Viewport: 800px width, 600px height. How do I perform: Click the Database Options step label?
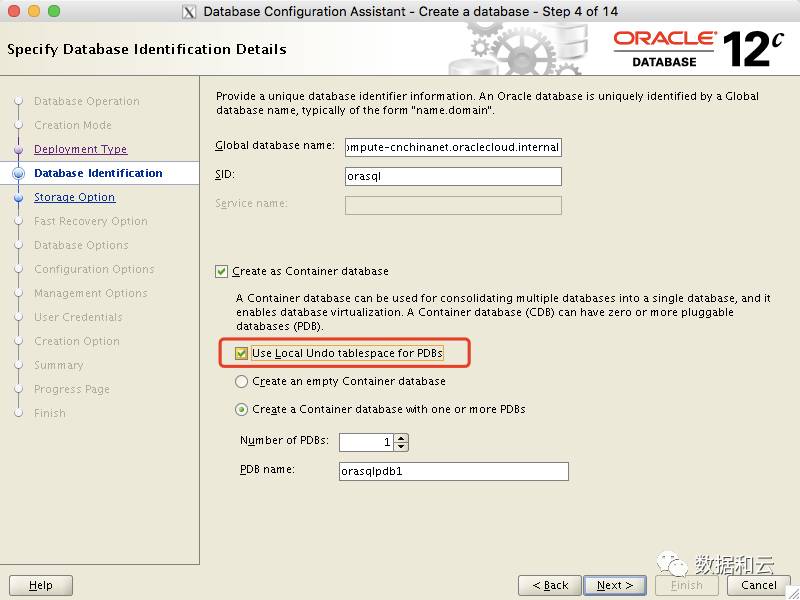pos(81,245)
